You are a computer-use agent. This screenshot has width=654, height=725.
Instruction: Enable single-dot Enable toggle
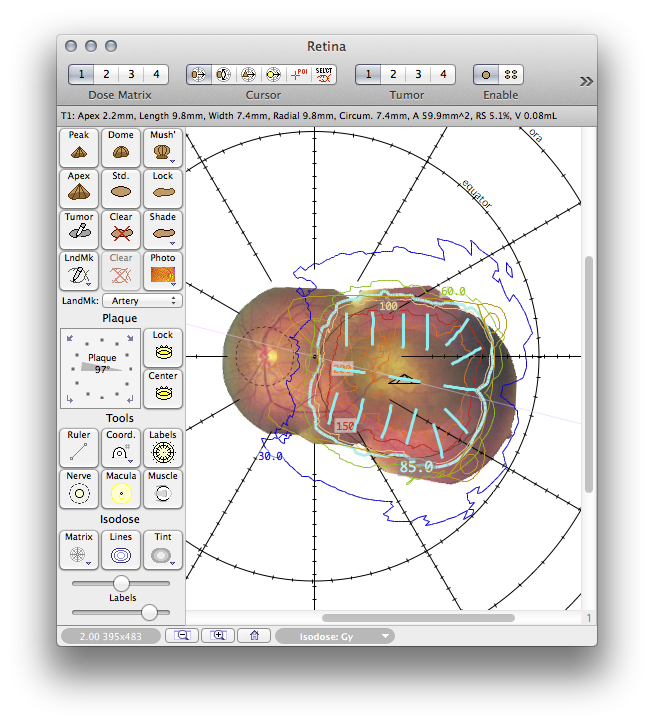click(x=486, y=74)
